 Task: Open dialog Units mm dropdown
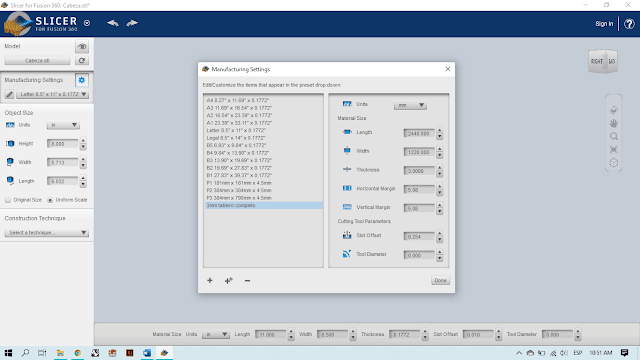click(410, 105)
